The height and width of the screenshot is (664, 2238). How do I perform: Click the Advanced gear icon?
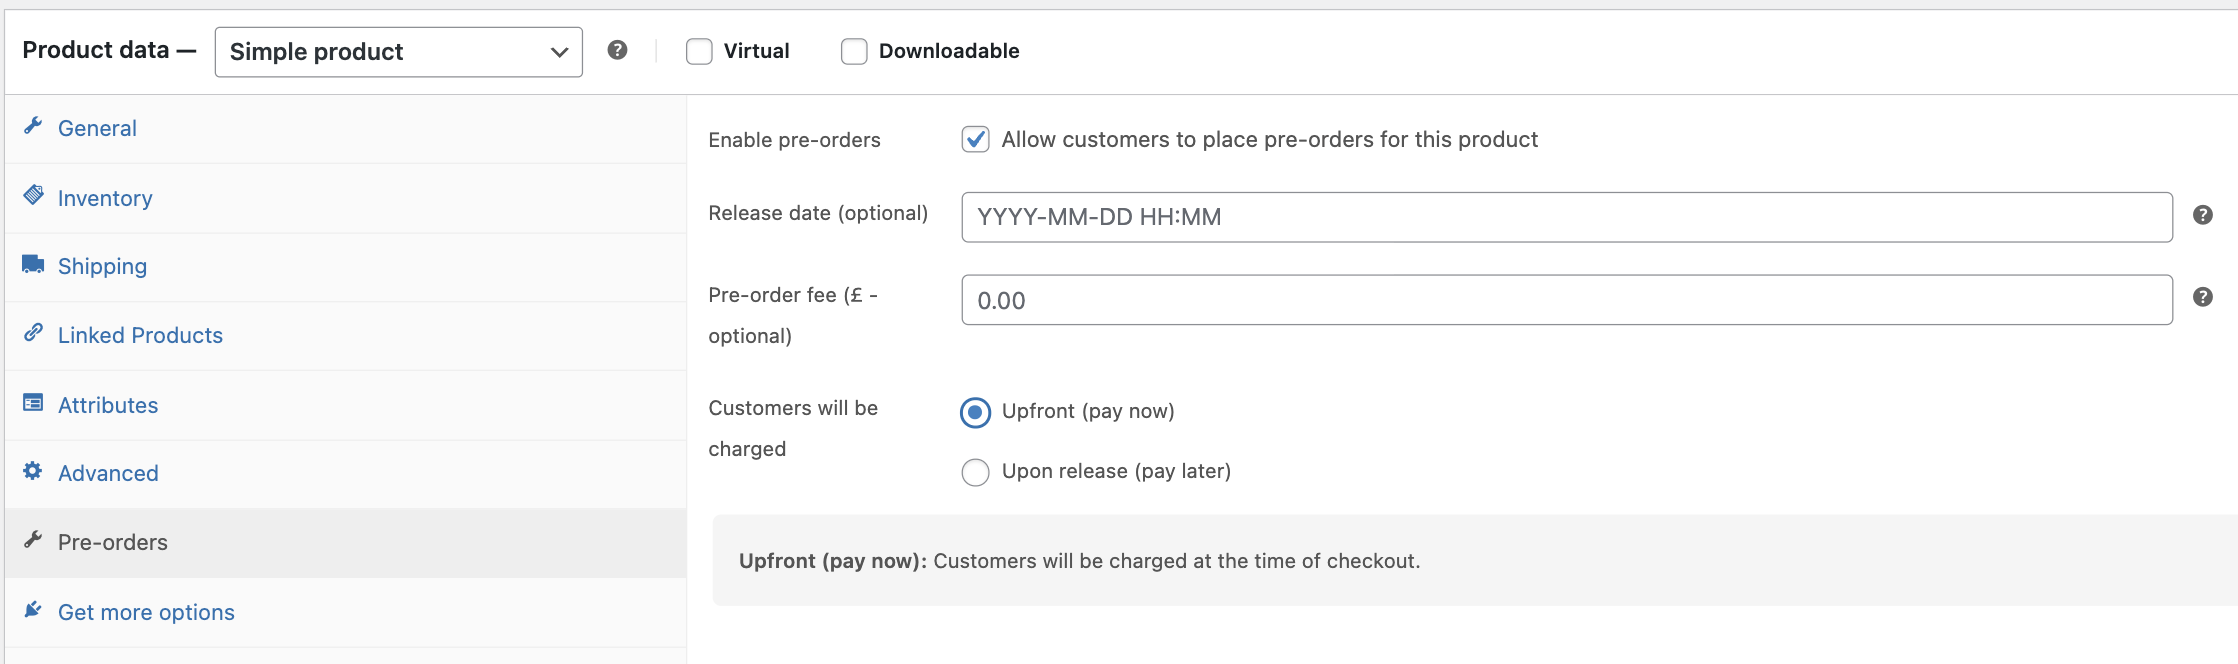33,471
